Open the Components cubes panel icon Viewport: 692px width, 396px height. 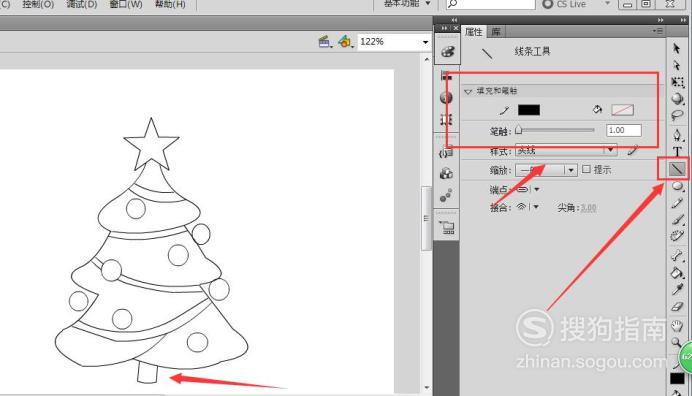coord(446,173)
